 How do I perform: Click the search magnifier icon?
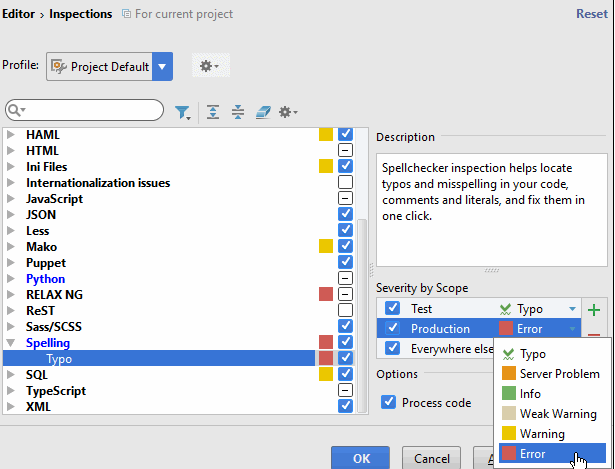coord(16,110)
